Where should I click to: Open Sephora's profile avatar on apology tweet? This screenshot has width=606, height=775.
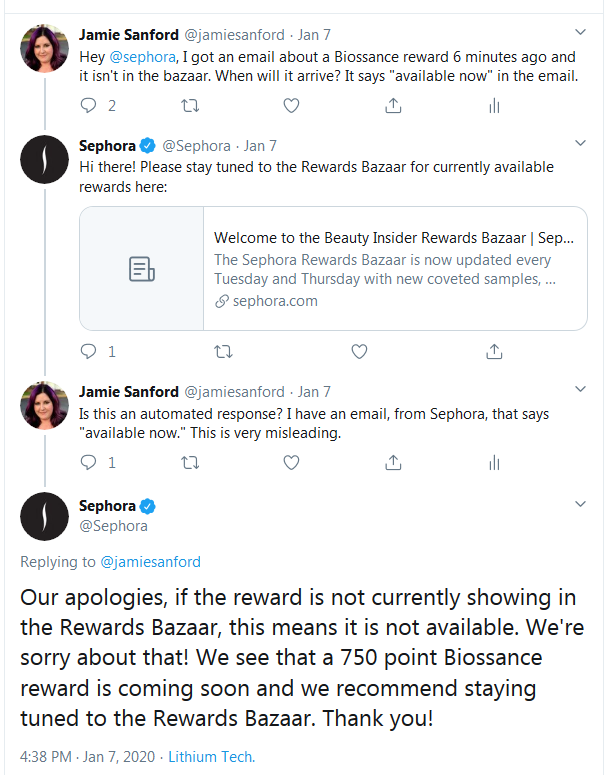[44, 517]
